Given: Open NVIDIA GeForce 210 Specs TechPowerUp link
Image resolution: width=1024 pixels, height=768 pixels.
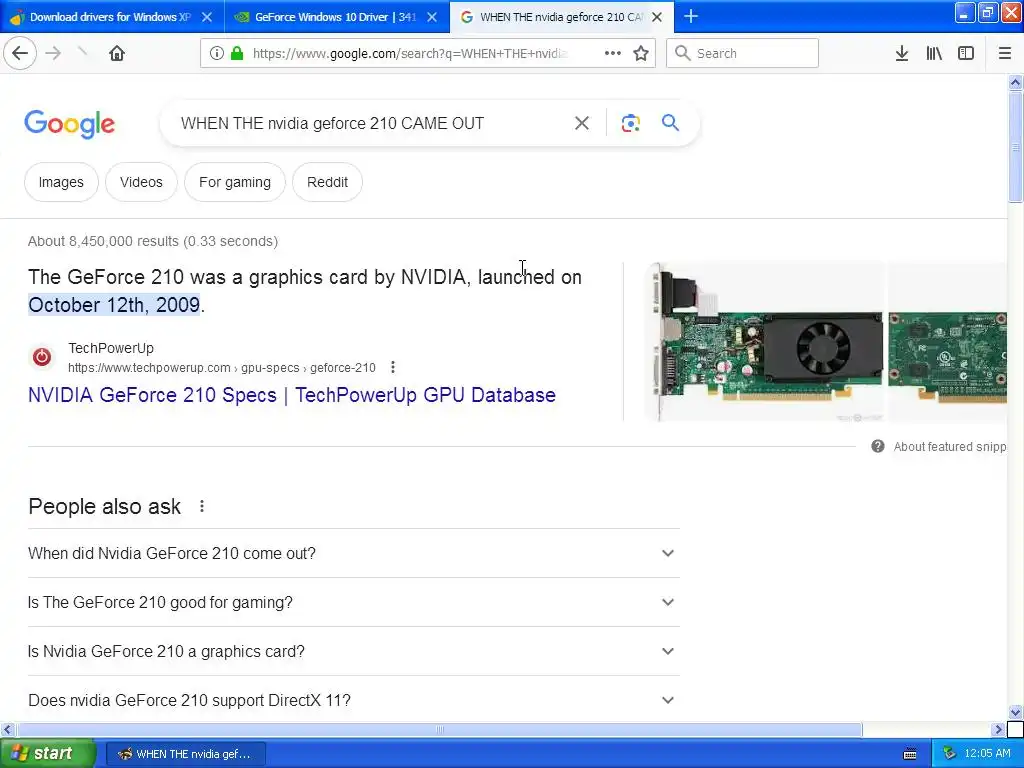Looking at the screenshot, I should 292,395.
